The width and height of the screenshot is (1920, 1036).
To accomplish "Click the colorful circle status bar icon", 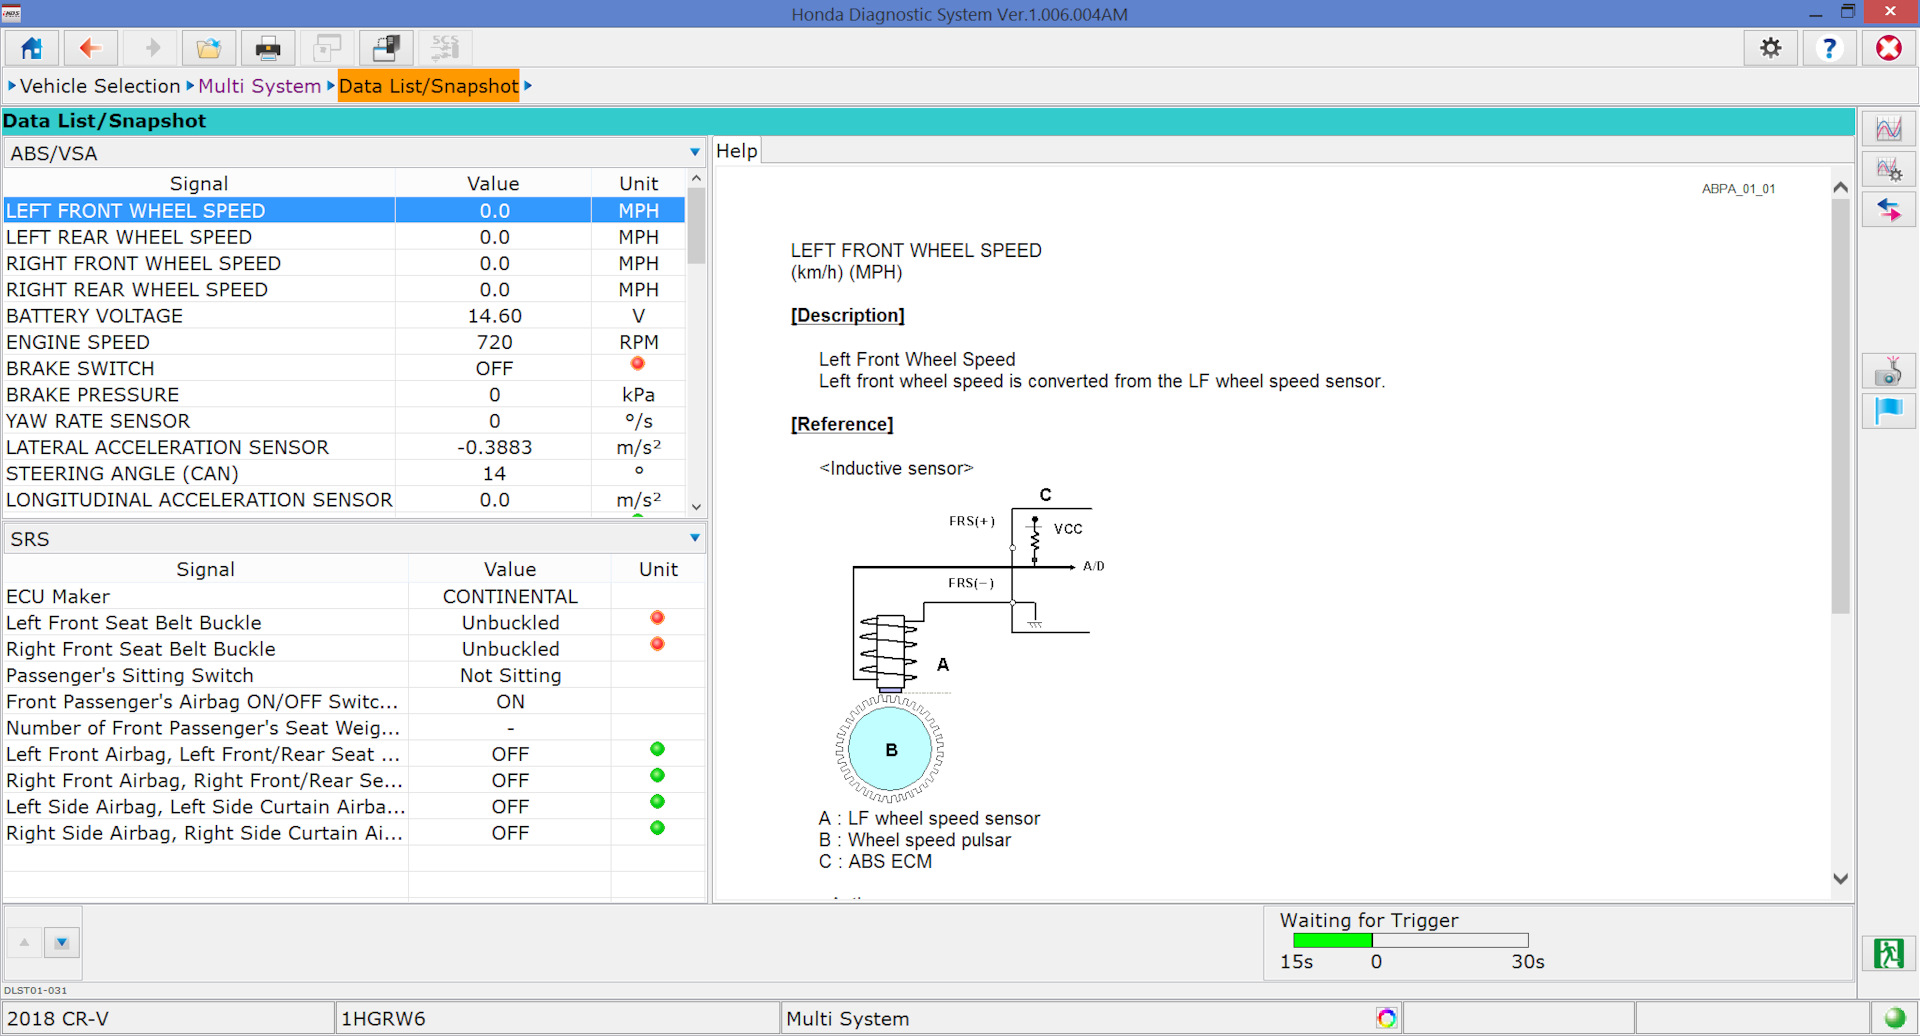I will click(x=1386, y=1018).
